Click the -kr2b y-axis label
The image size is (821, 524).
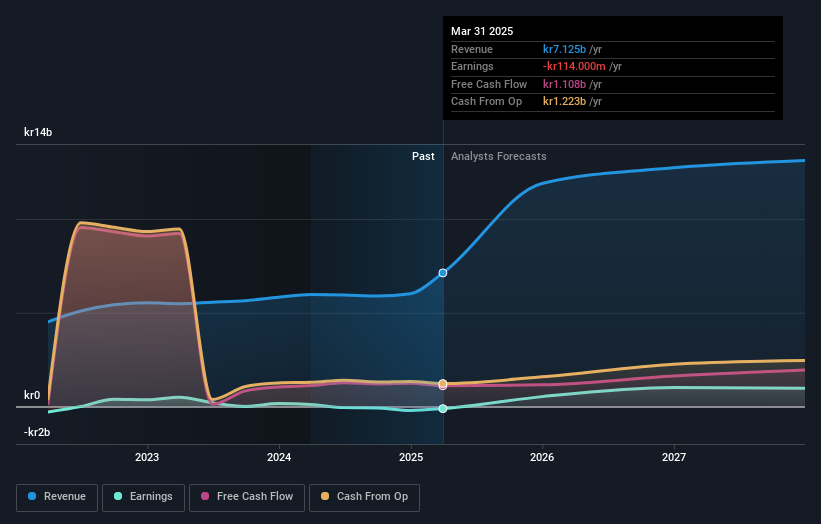[x=37, y=432]
